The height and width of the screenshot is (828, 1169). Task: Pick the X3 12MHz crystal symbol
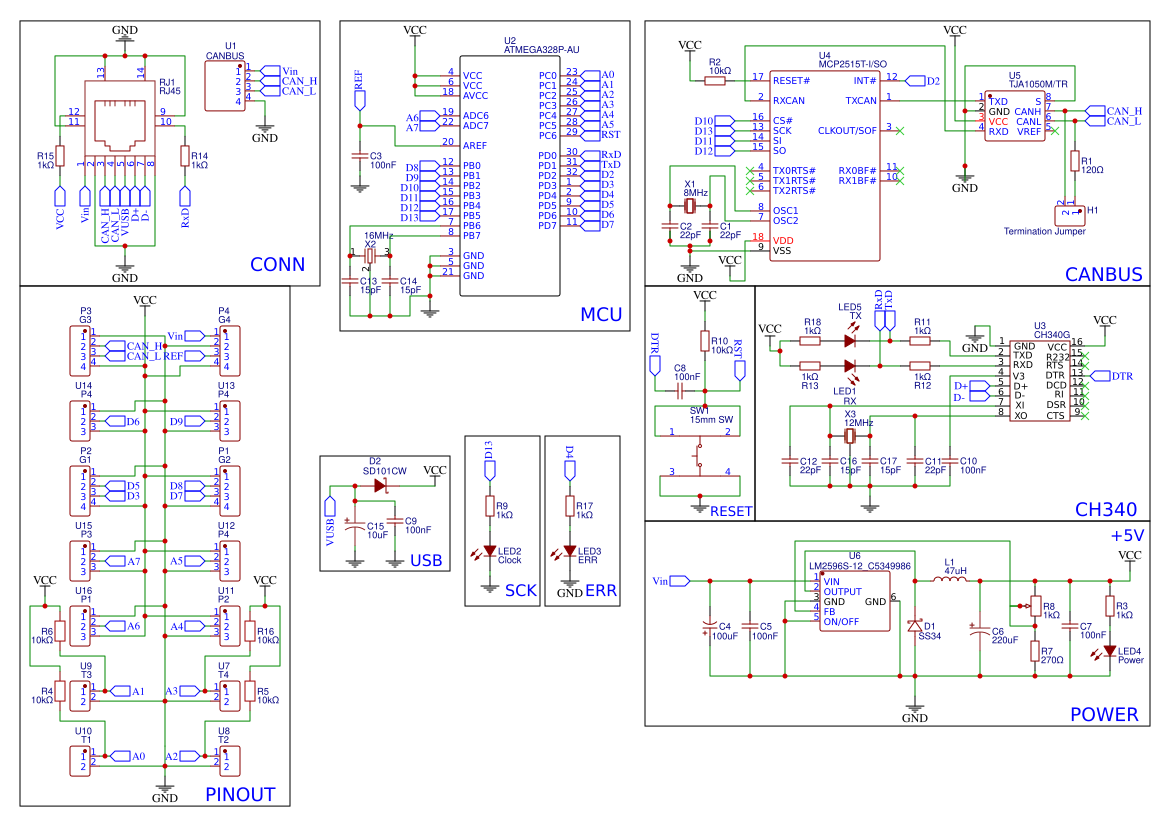[849, 436]
